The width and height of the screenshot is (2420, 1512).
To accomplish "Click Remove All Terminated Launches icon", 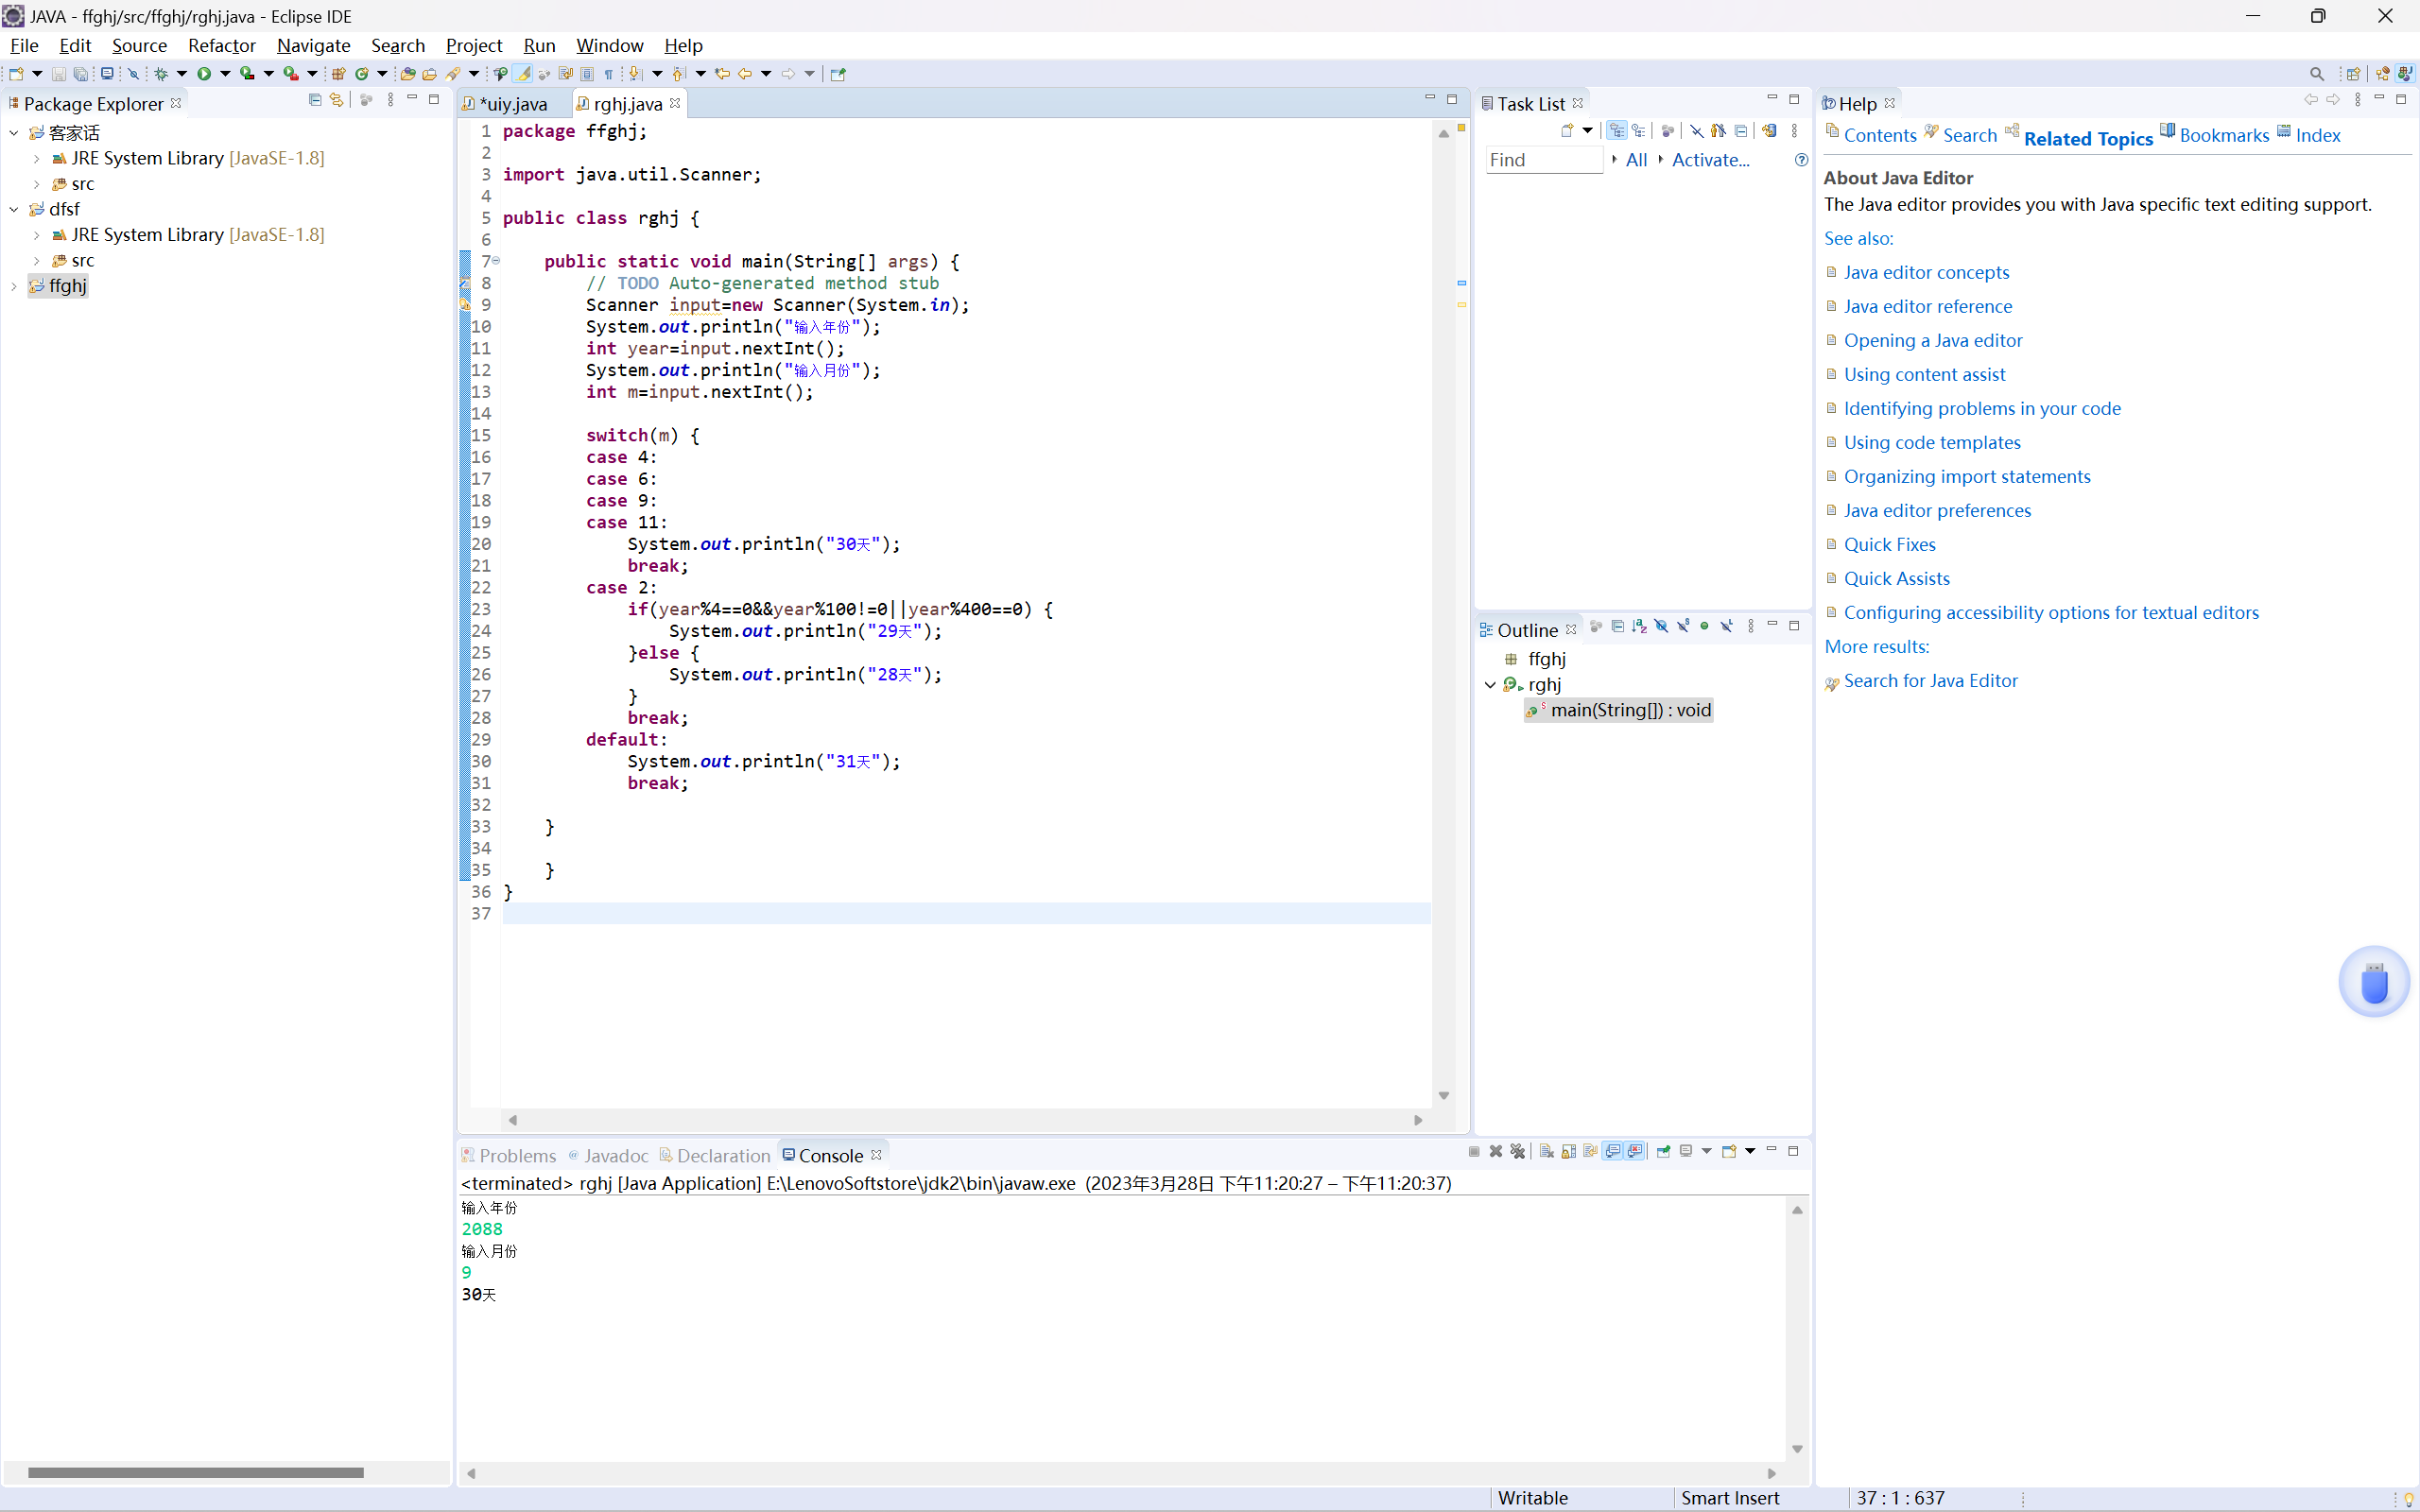I will coord(1518,1151).
